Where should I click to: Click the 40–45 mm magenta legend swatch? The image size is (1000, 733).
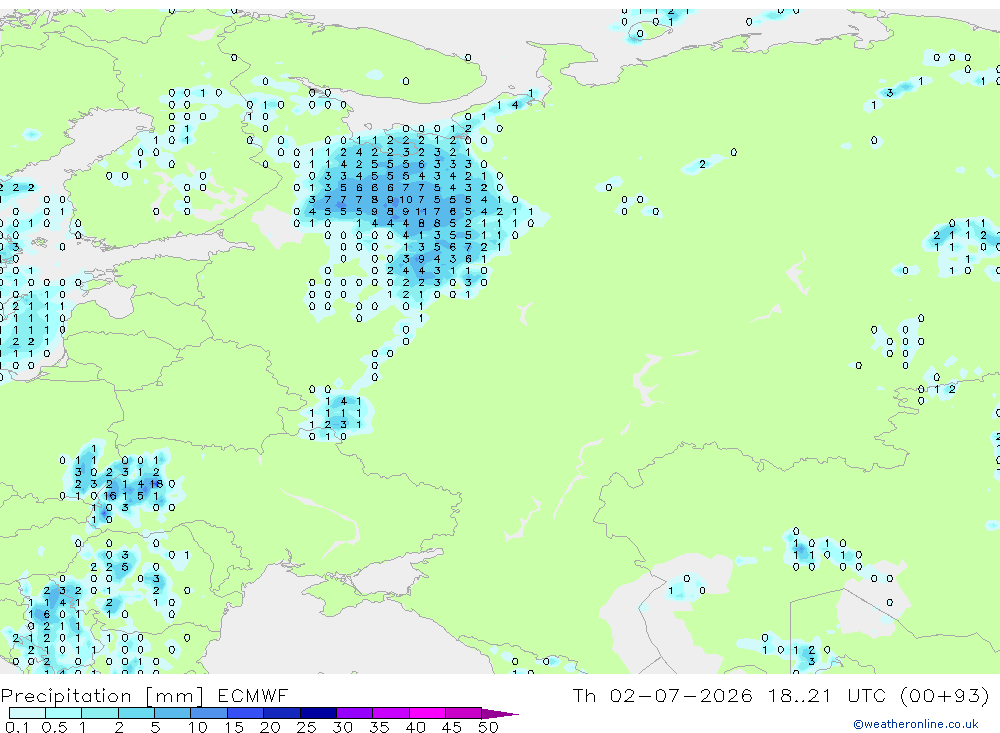427,713
